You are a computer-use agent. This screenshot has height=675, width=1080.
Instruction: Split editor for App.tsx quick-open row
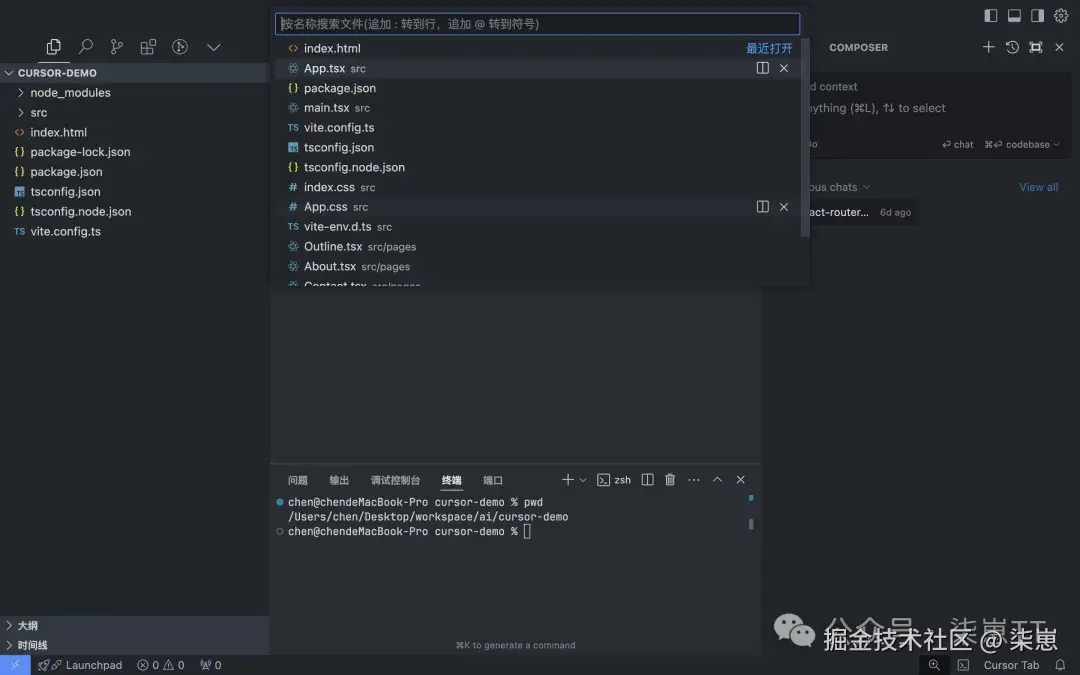[762, 68]
